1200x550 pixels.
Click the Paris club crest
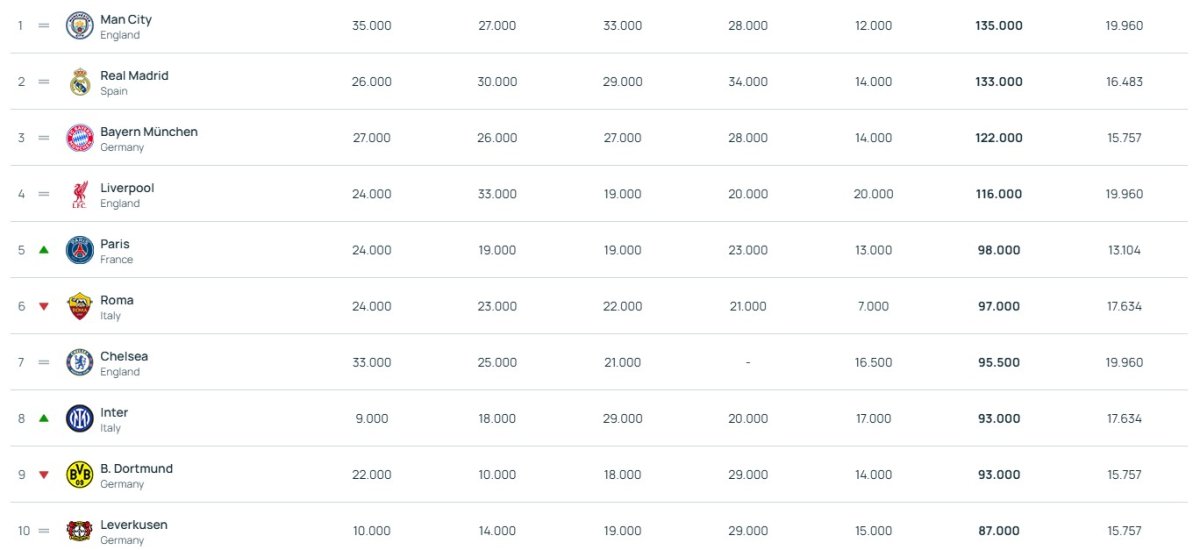[80, 250]
